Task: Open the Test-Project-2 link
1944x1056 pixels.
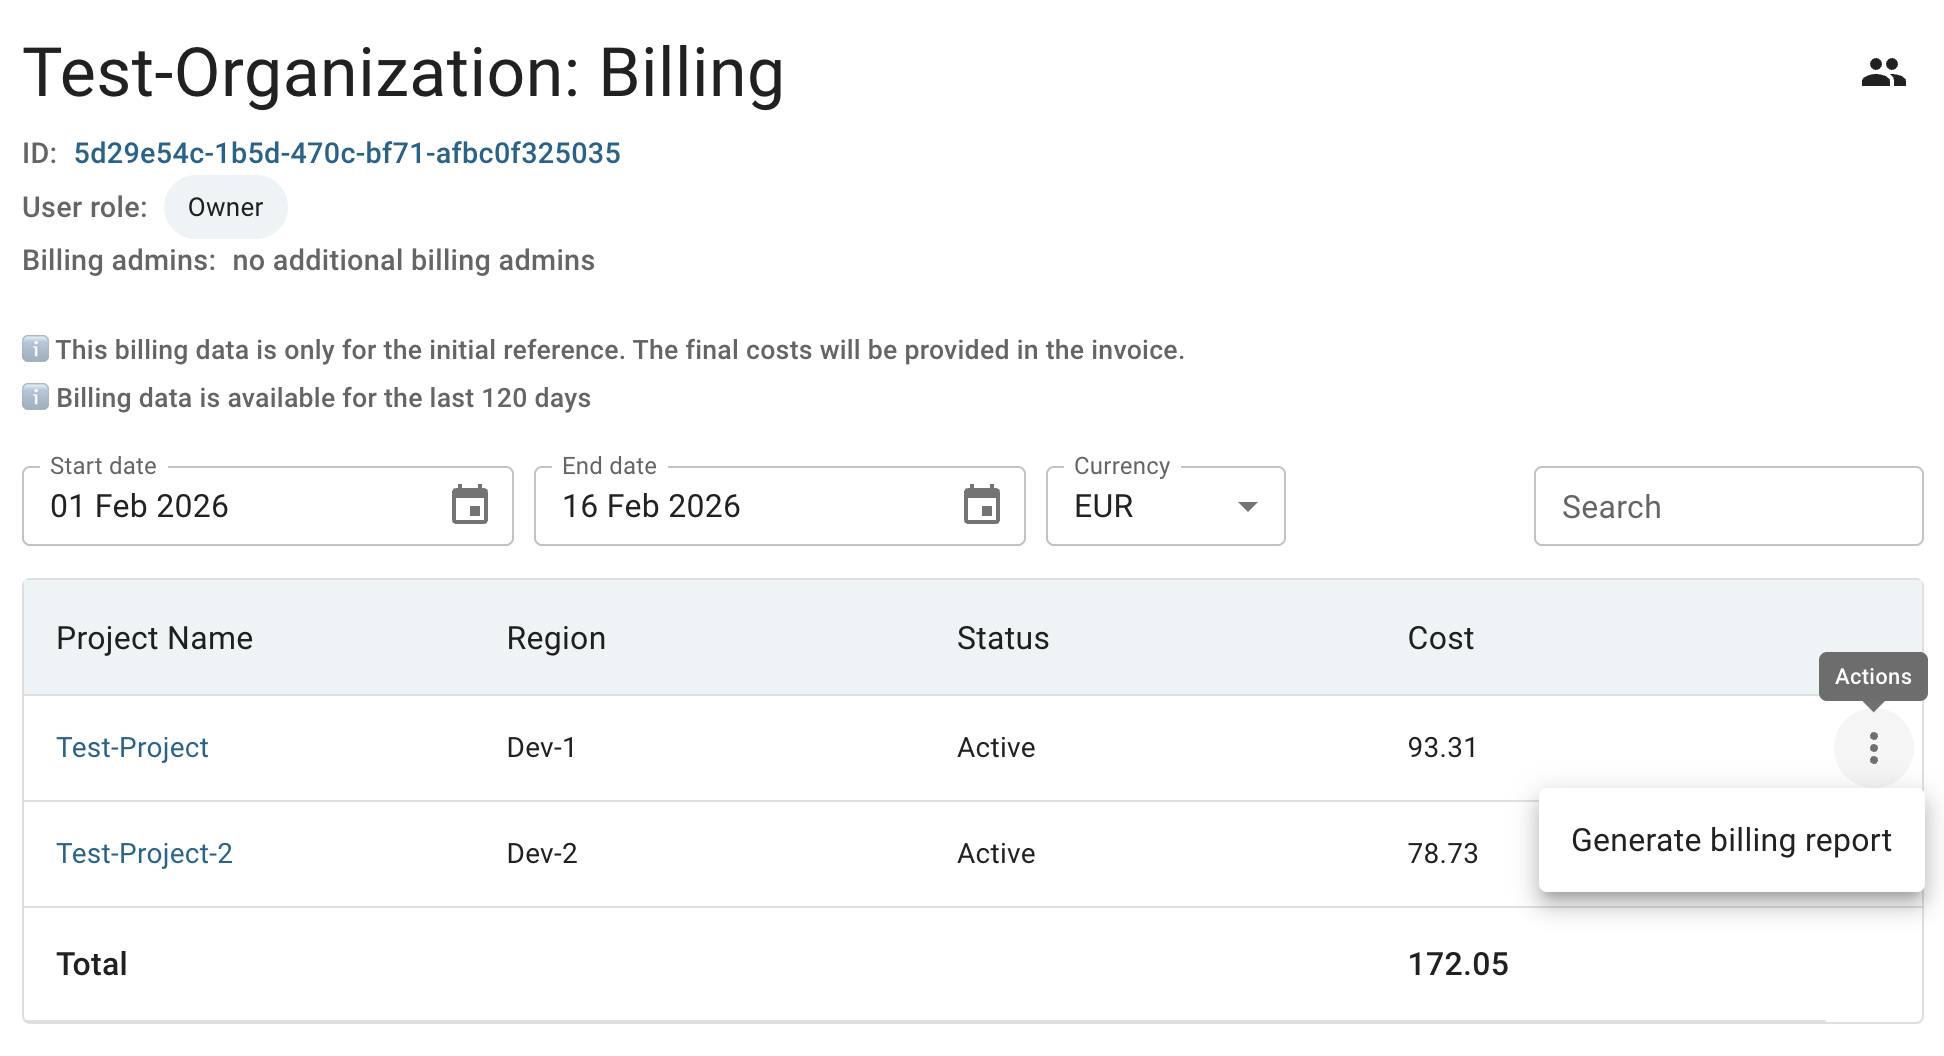Action: pos(144,854)
